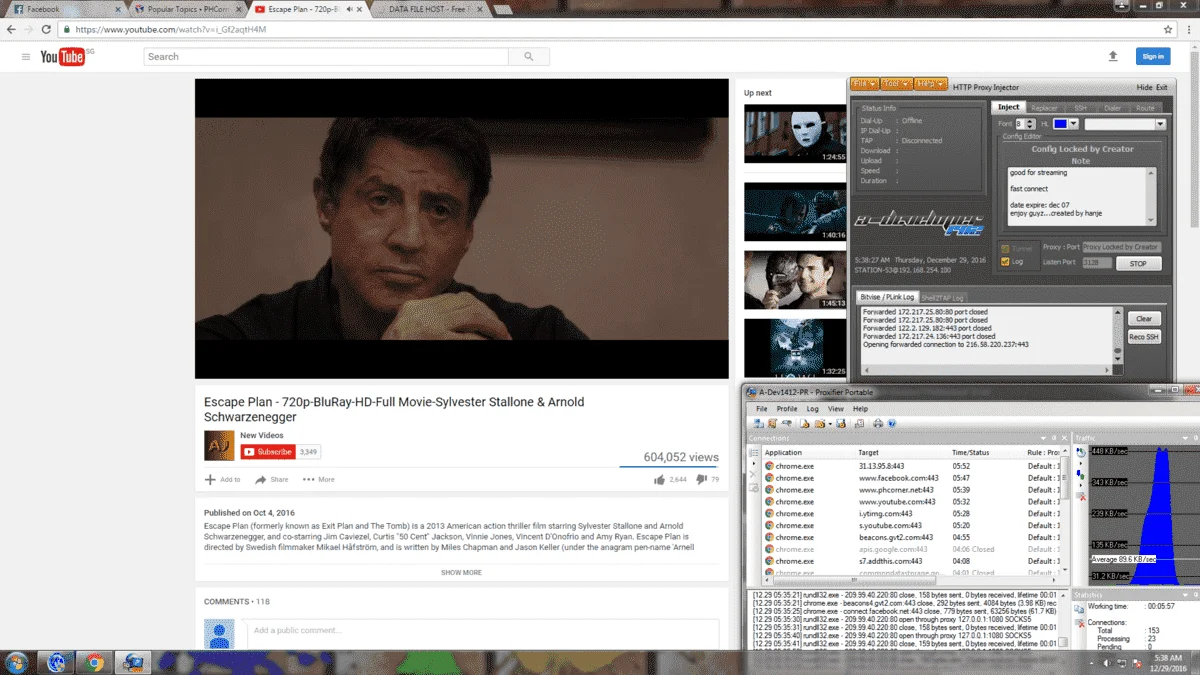Click the Traffic panel top side icon
Viewport: 1200px width, 675px height.
(x=1081, y=452)
